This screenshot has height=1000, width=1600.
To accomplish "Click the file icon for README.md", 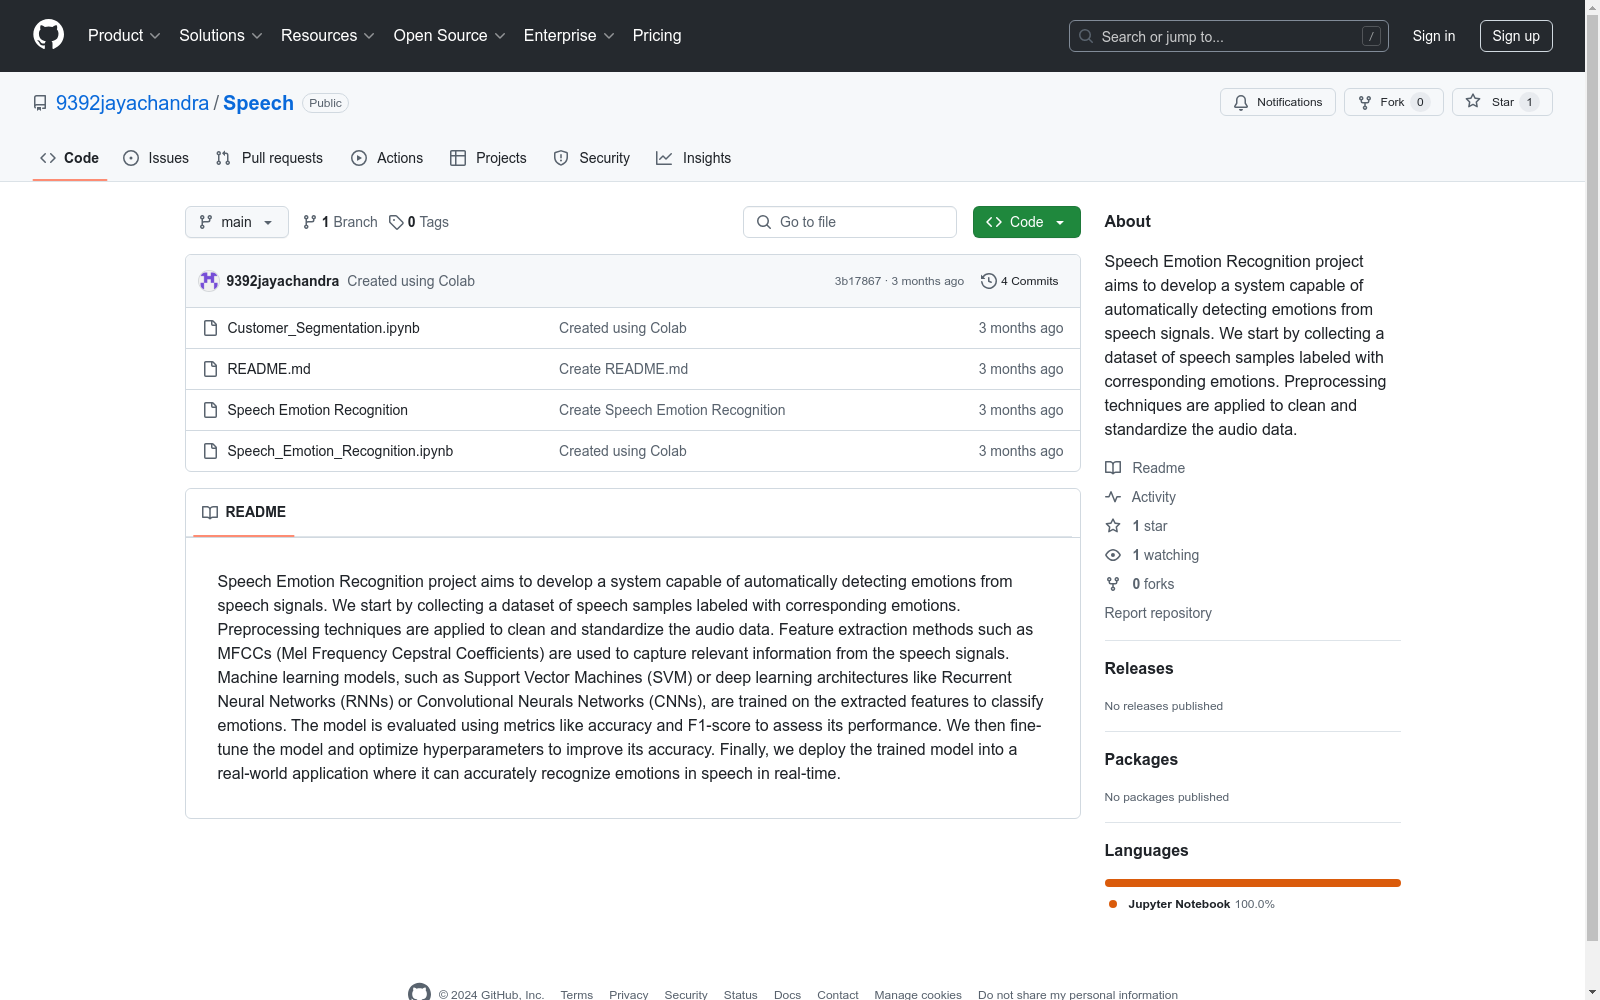I will click(x=210, y=369).
